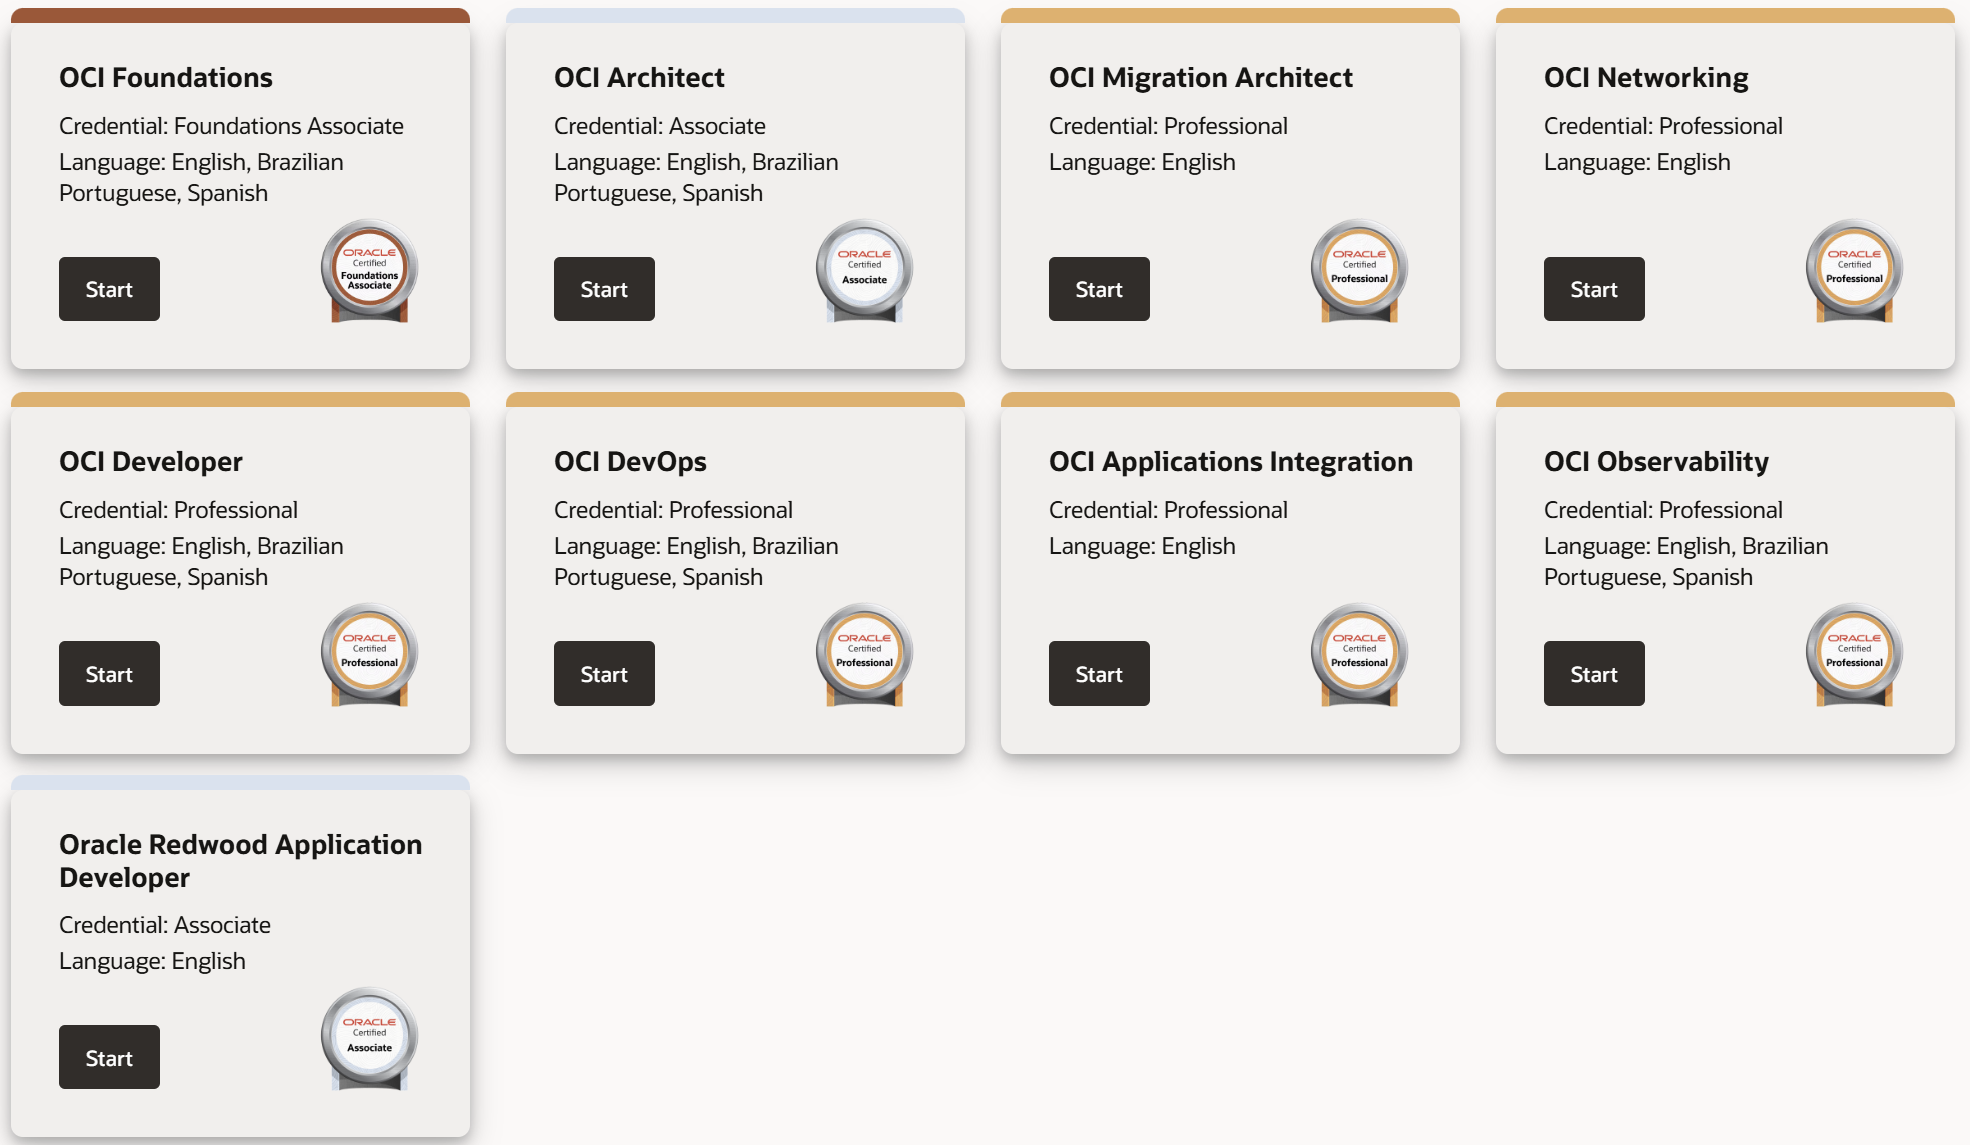Viewport: 1970px width, 1145px height.
Task: Start Oracle Redwood Application Developer
Action: click(x=109, y=1057)
